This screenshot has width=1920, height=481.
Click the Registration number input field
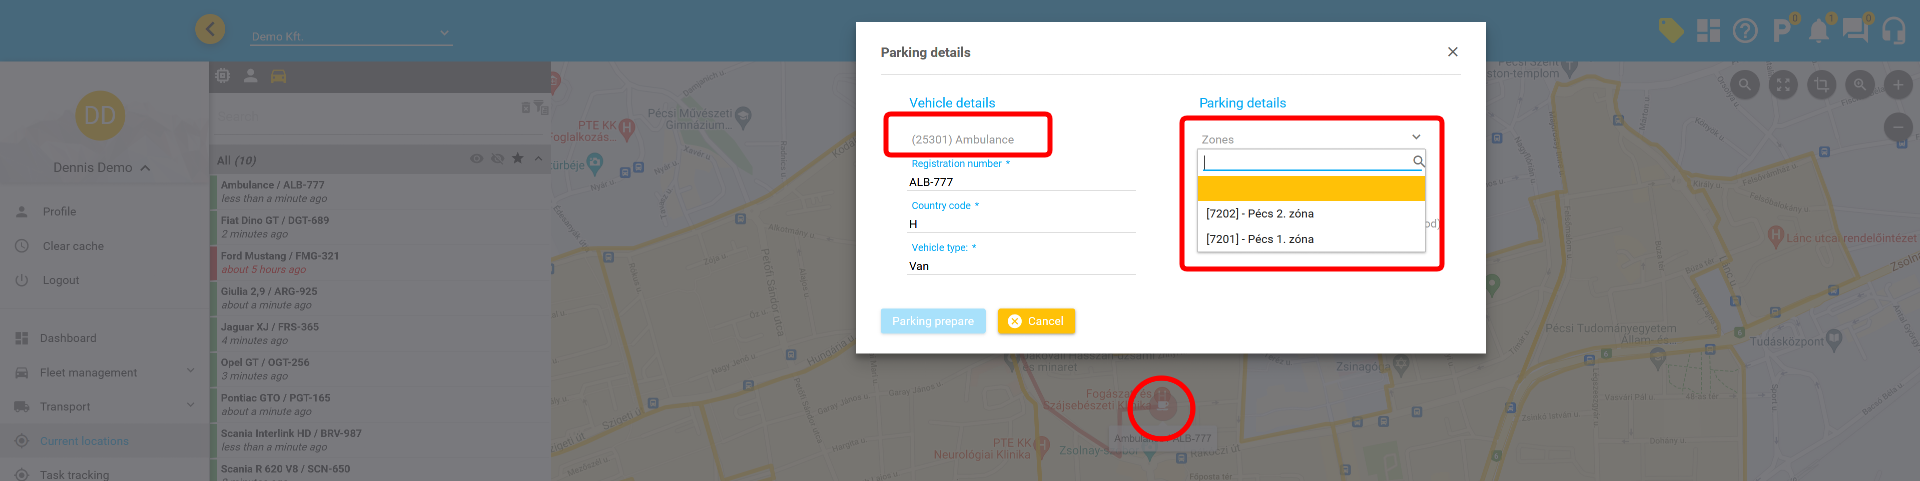1020,182
